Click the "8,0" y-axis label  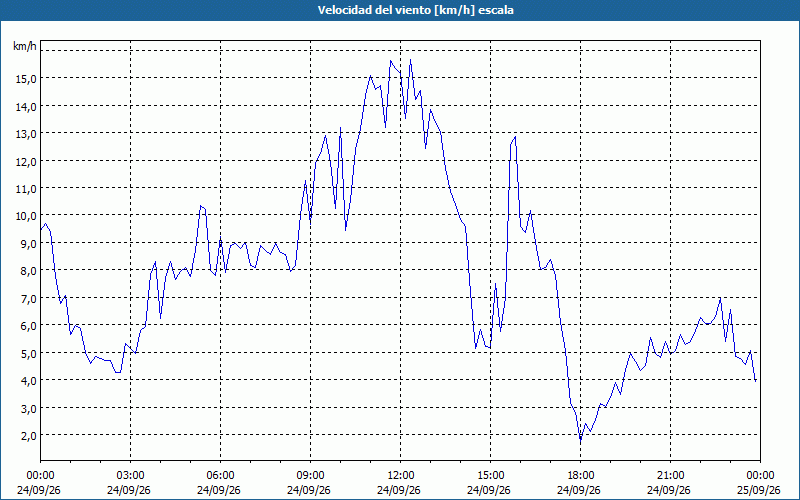28,271
